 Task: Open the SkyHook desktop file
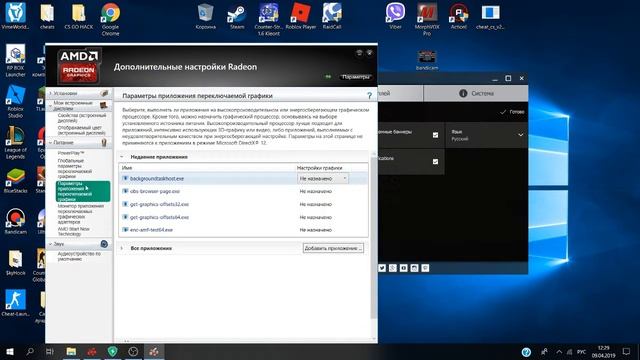pyautogui.click(x=16, y=262)
